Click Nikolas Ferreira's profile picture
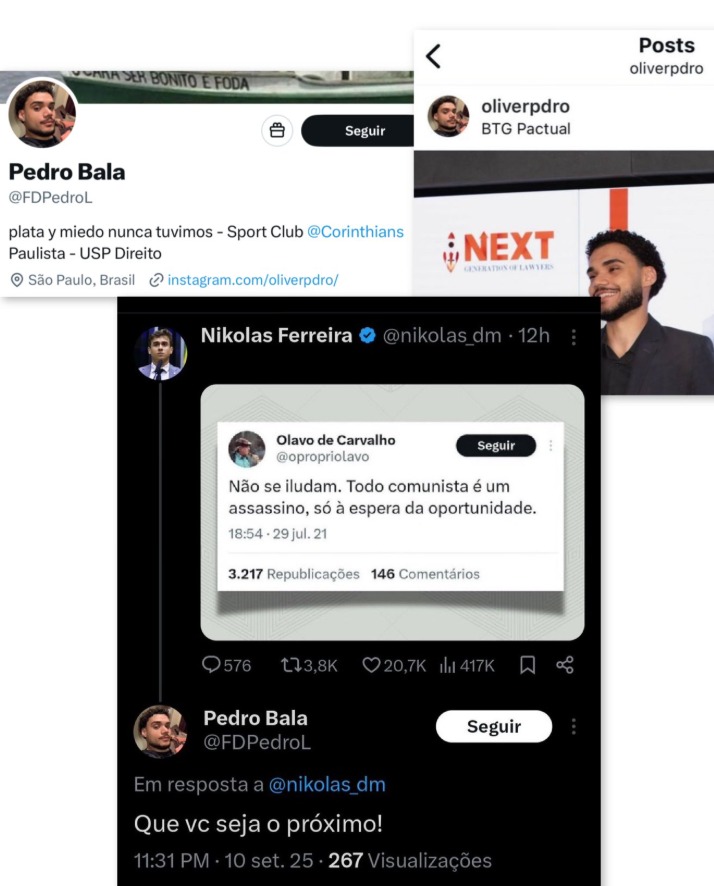The width and height of the screenshot is (714, 886). click(x=160, y=353)
